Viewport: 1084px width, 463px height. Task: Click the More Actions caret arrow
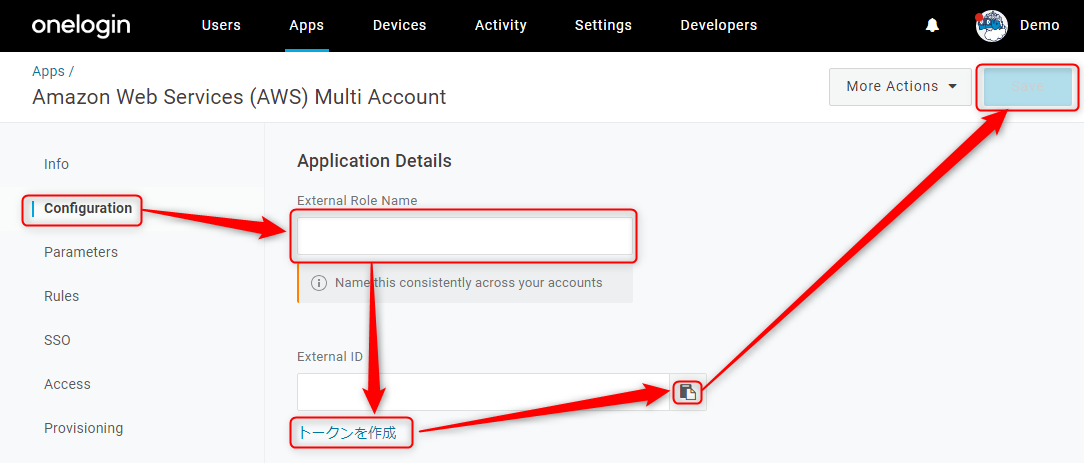point(952,86)
